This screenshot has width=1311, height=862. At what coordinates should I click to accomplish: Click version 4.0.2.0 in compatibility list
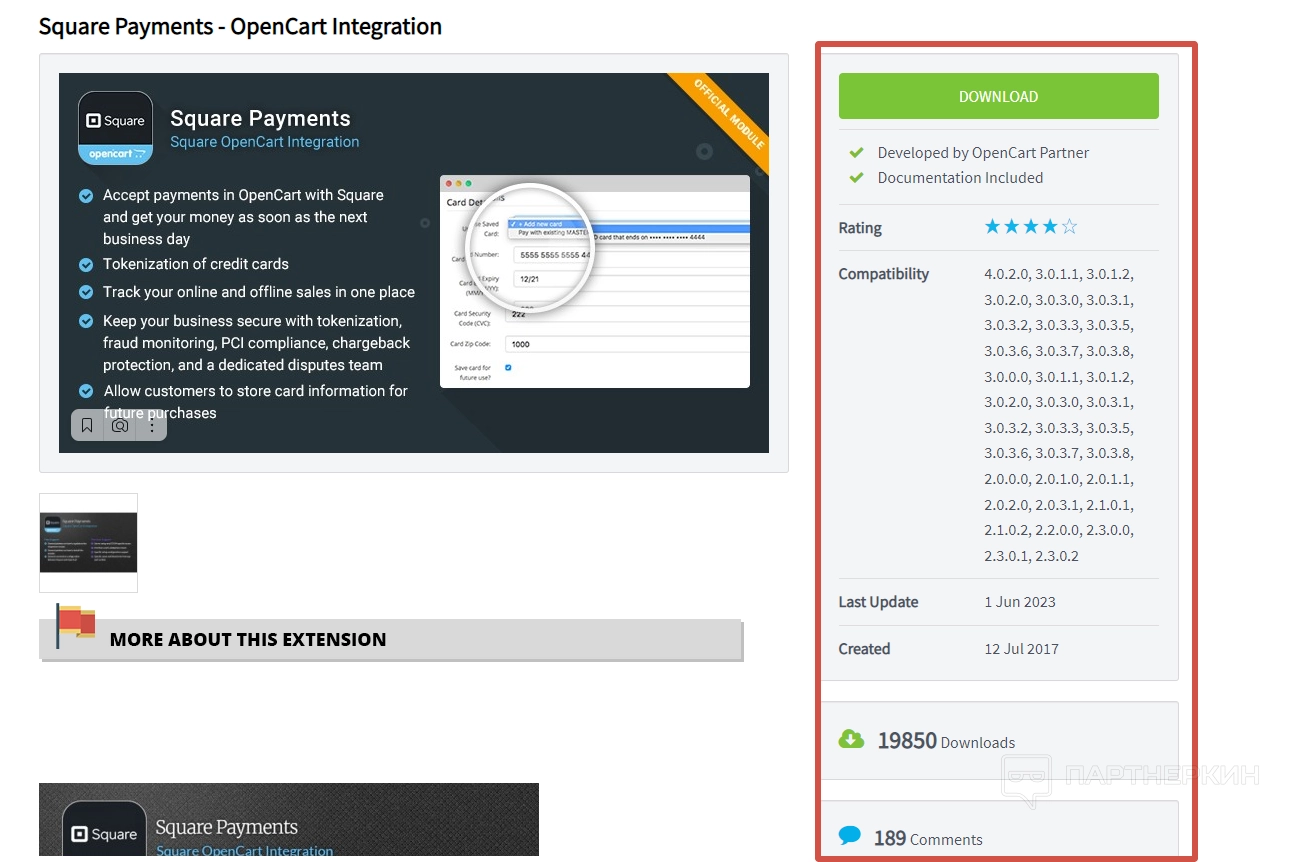(1007, 274)
